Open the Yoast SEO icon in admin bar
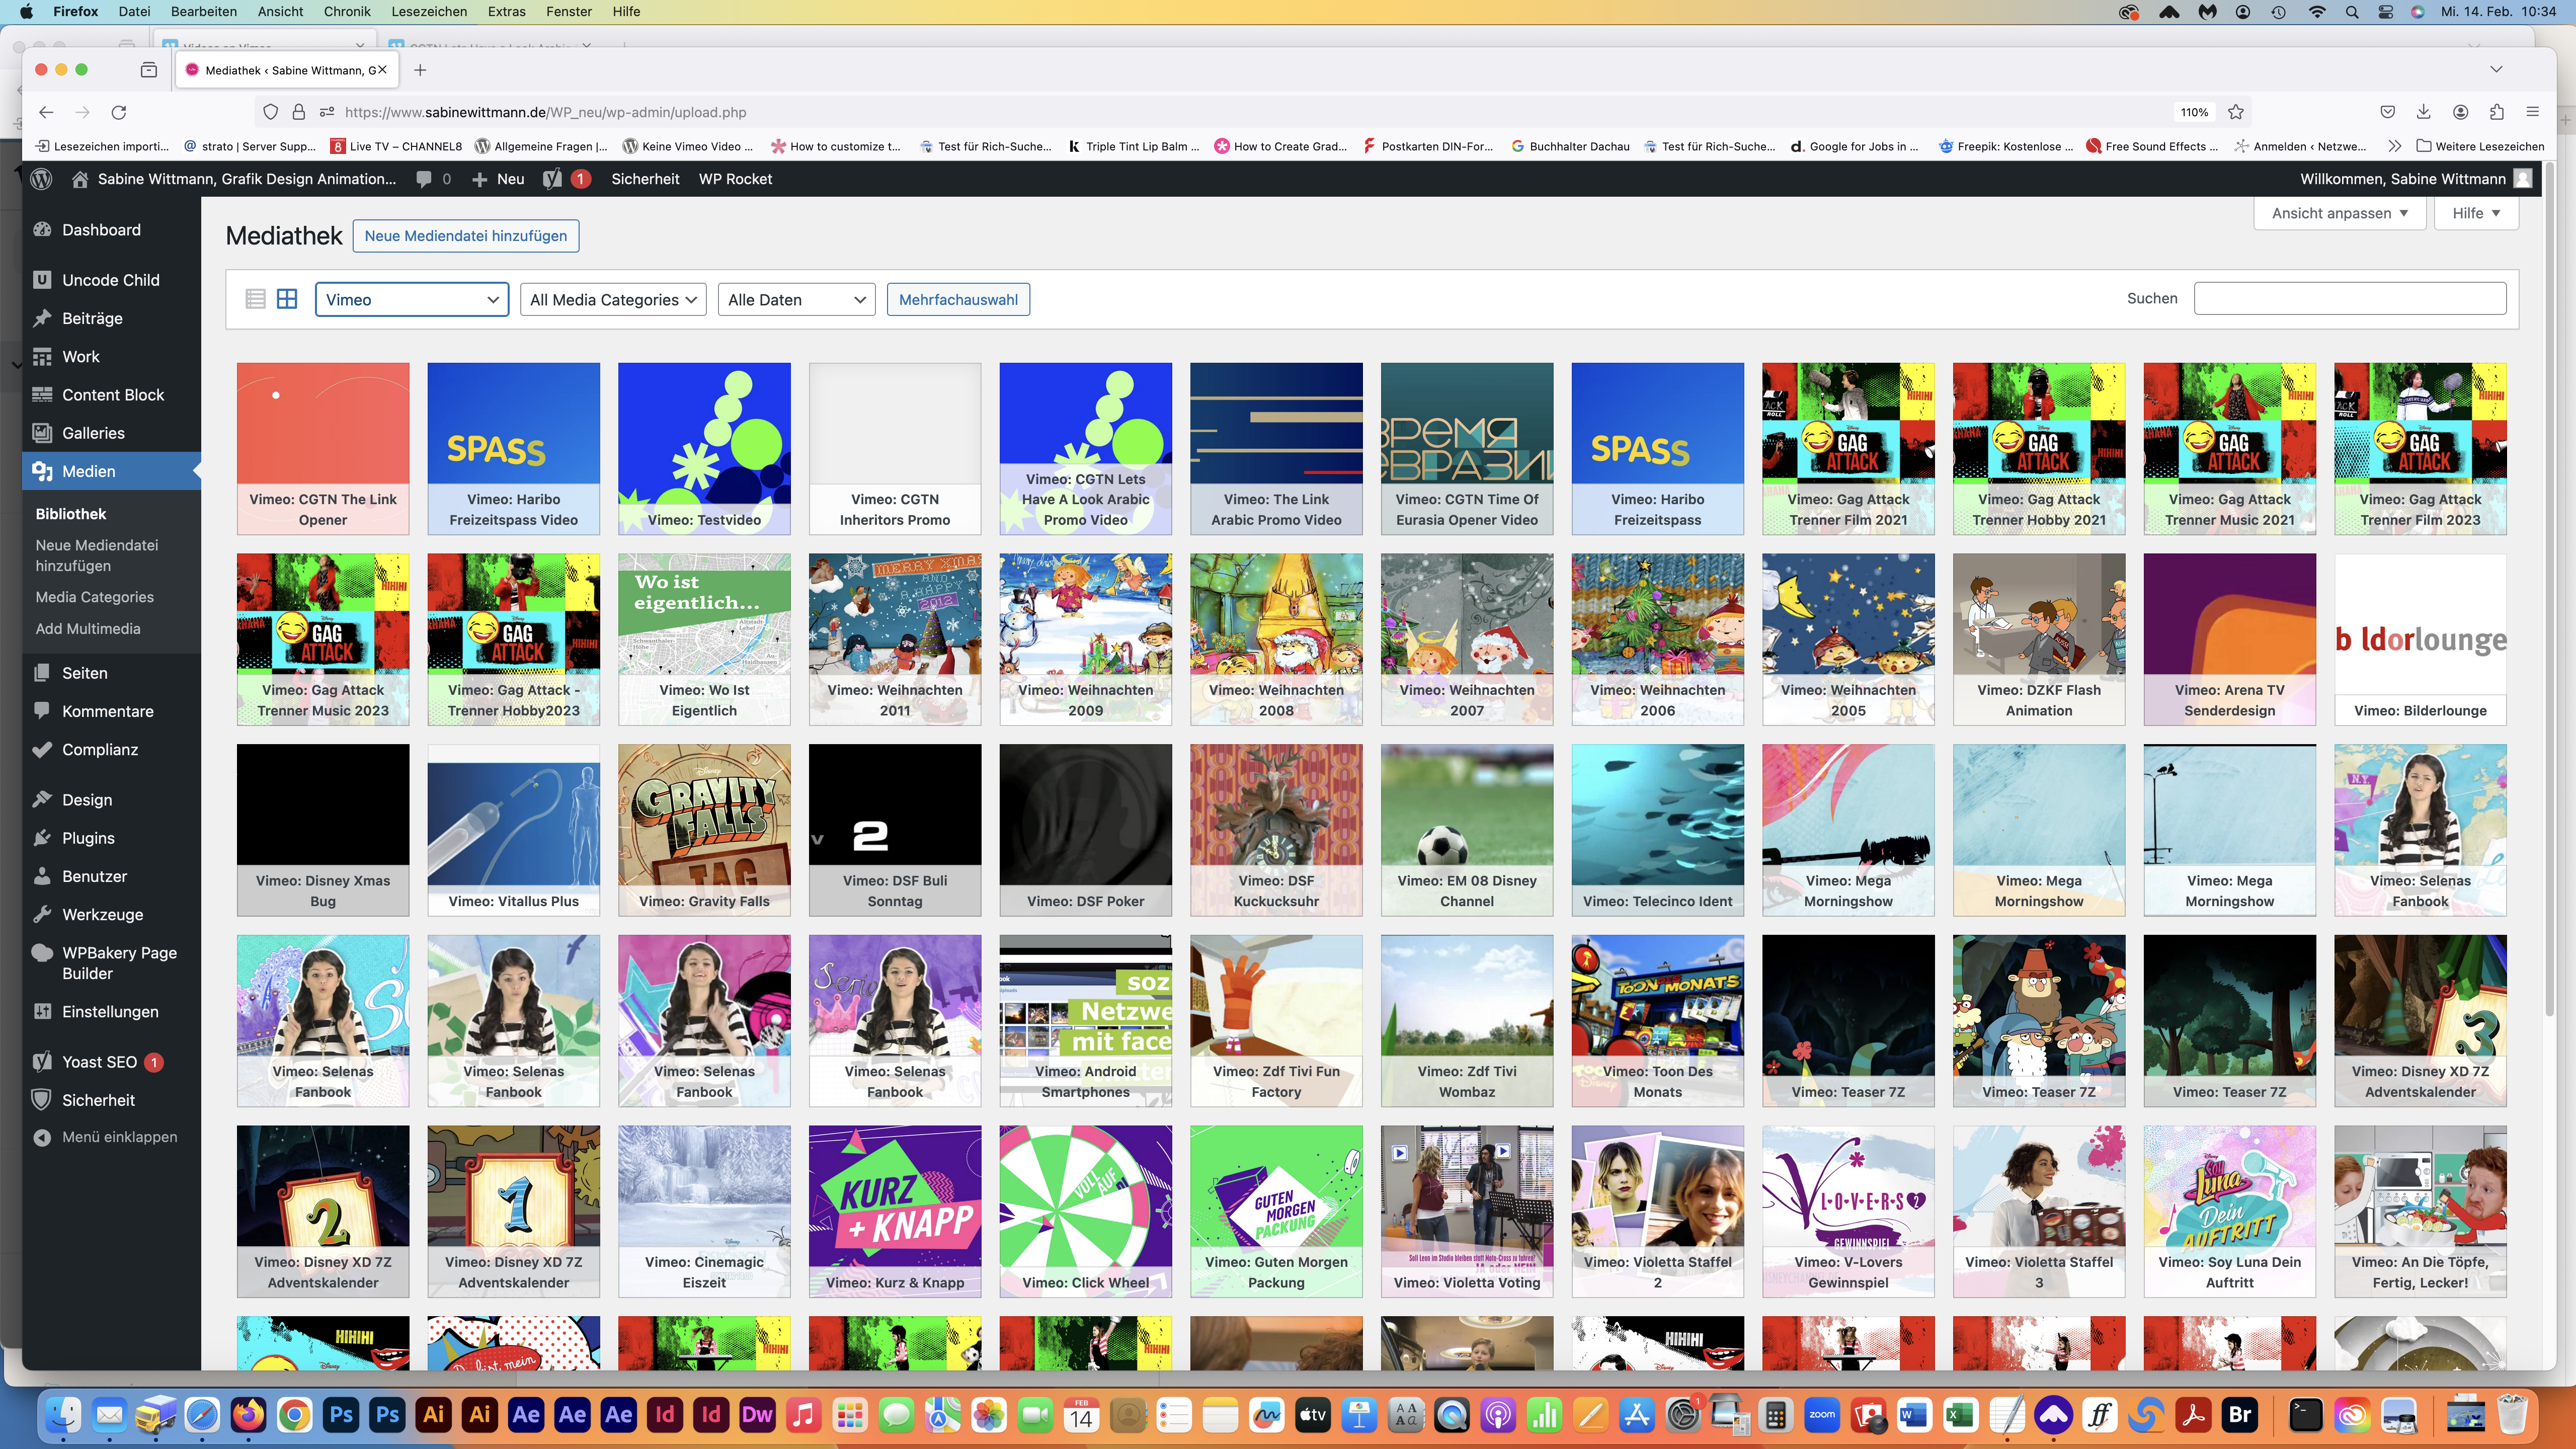Screen dimensions: 2576x1449 click(552, 179)
